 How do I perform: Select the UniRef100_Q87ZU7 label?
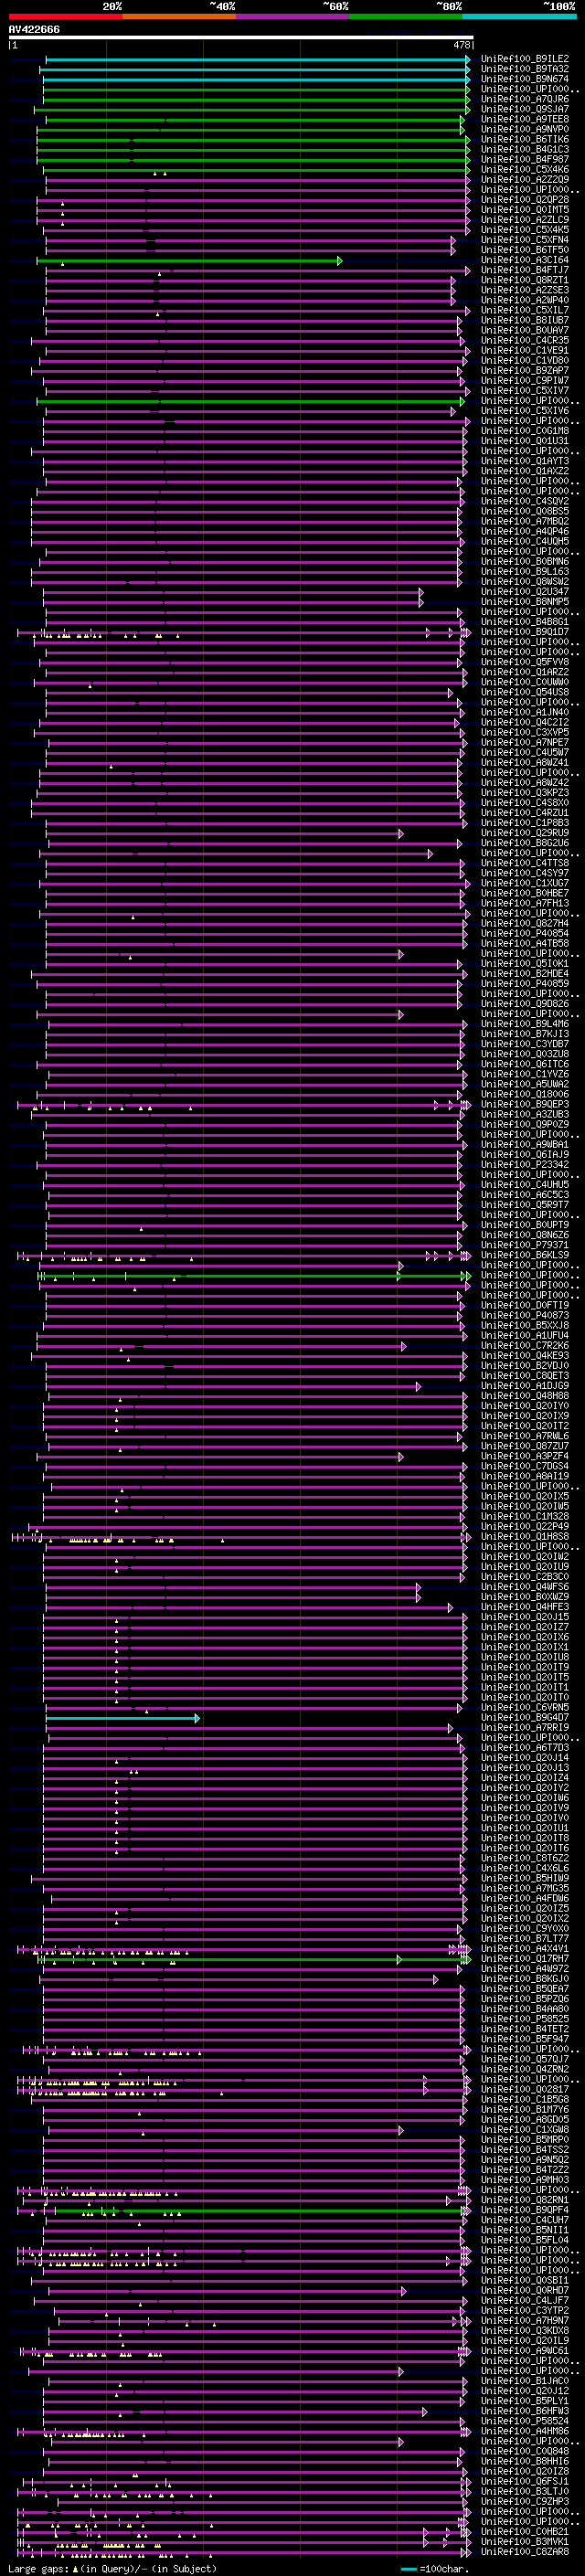tap(525, 1446)
